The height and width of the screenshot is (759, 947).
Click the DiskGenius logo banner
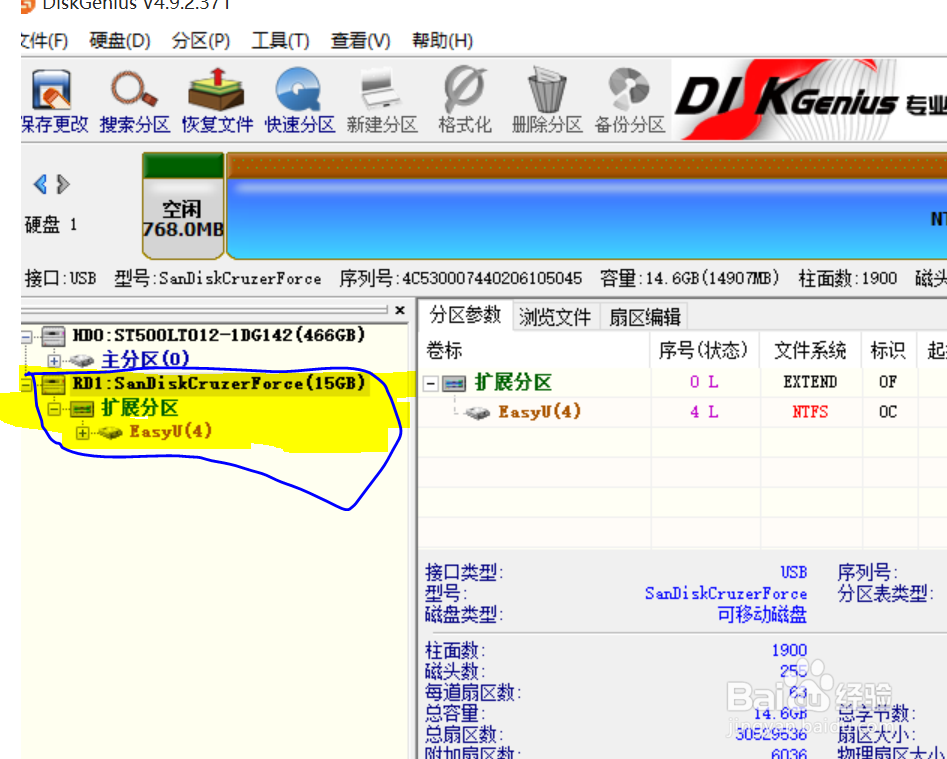click(809, 100)
